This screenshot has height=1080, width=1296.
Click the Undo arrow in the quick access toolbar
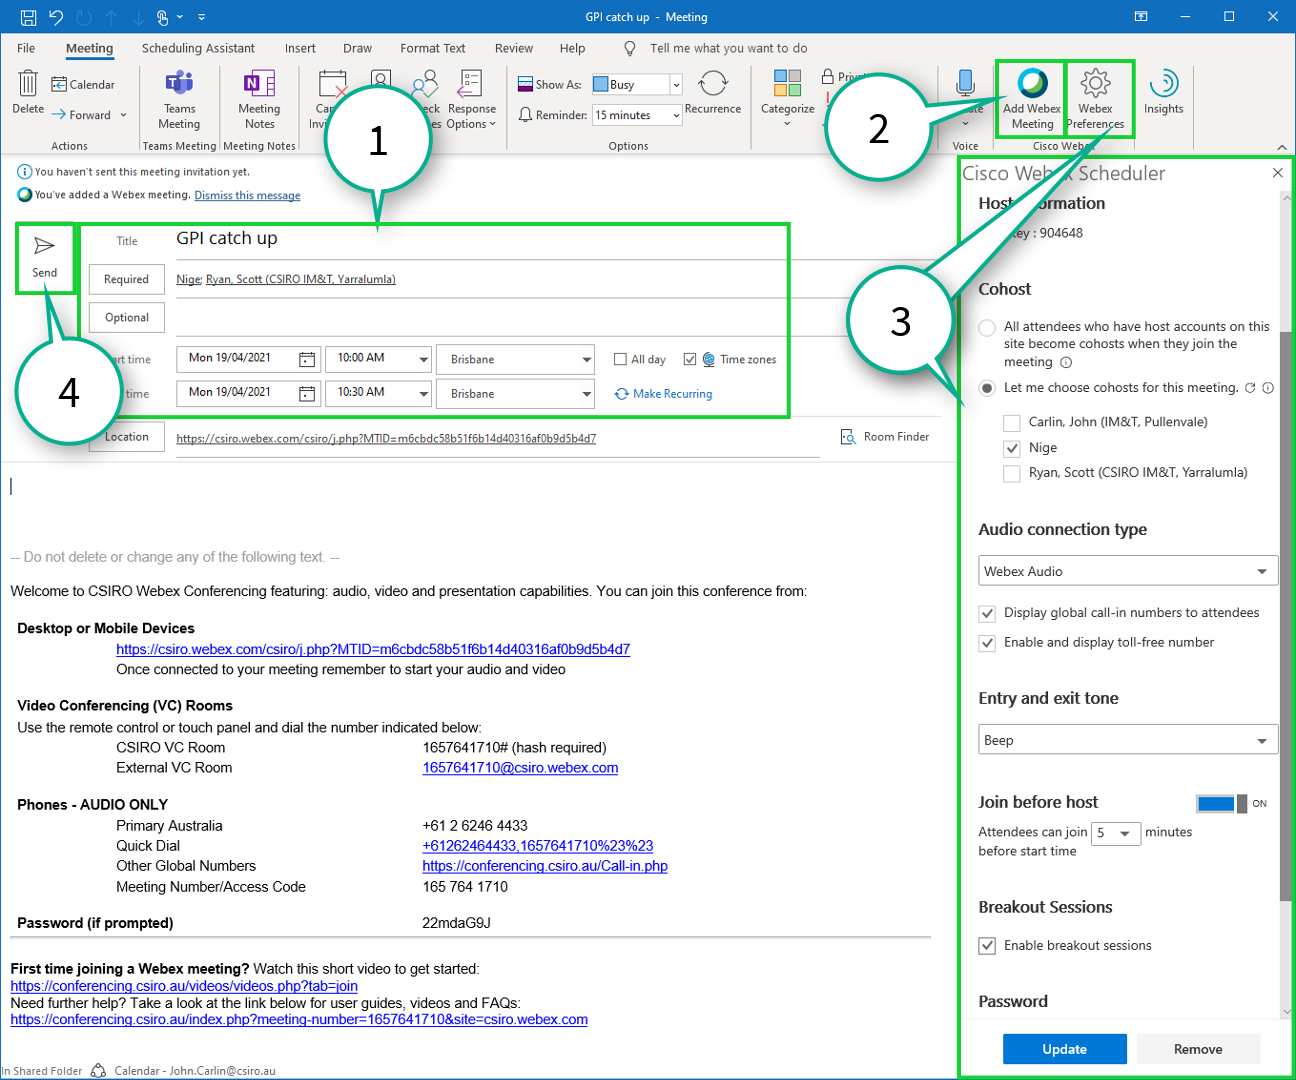point(56,17)
